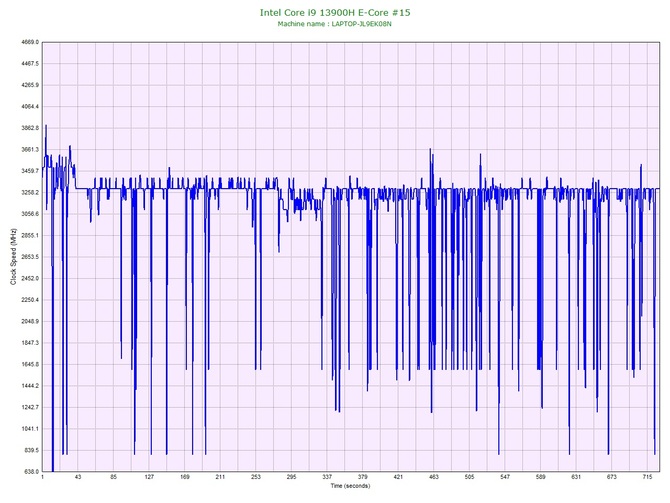Screen dimensions: 670x503
Task: Click the 127 time-axis tick label
Action: coord(149,477)
